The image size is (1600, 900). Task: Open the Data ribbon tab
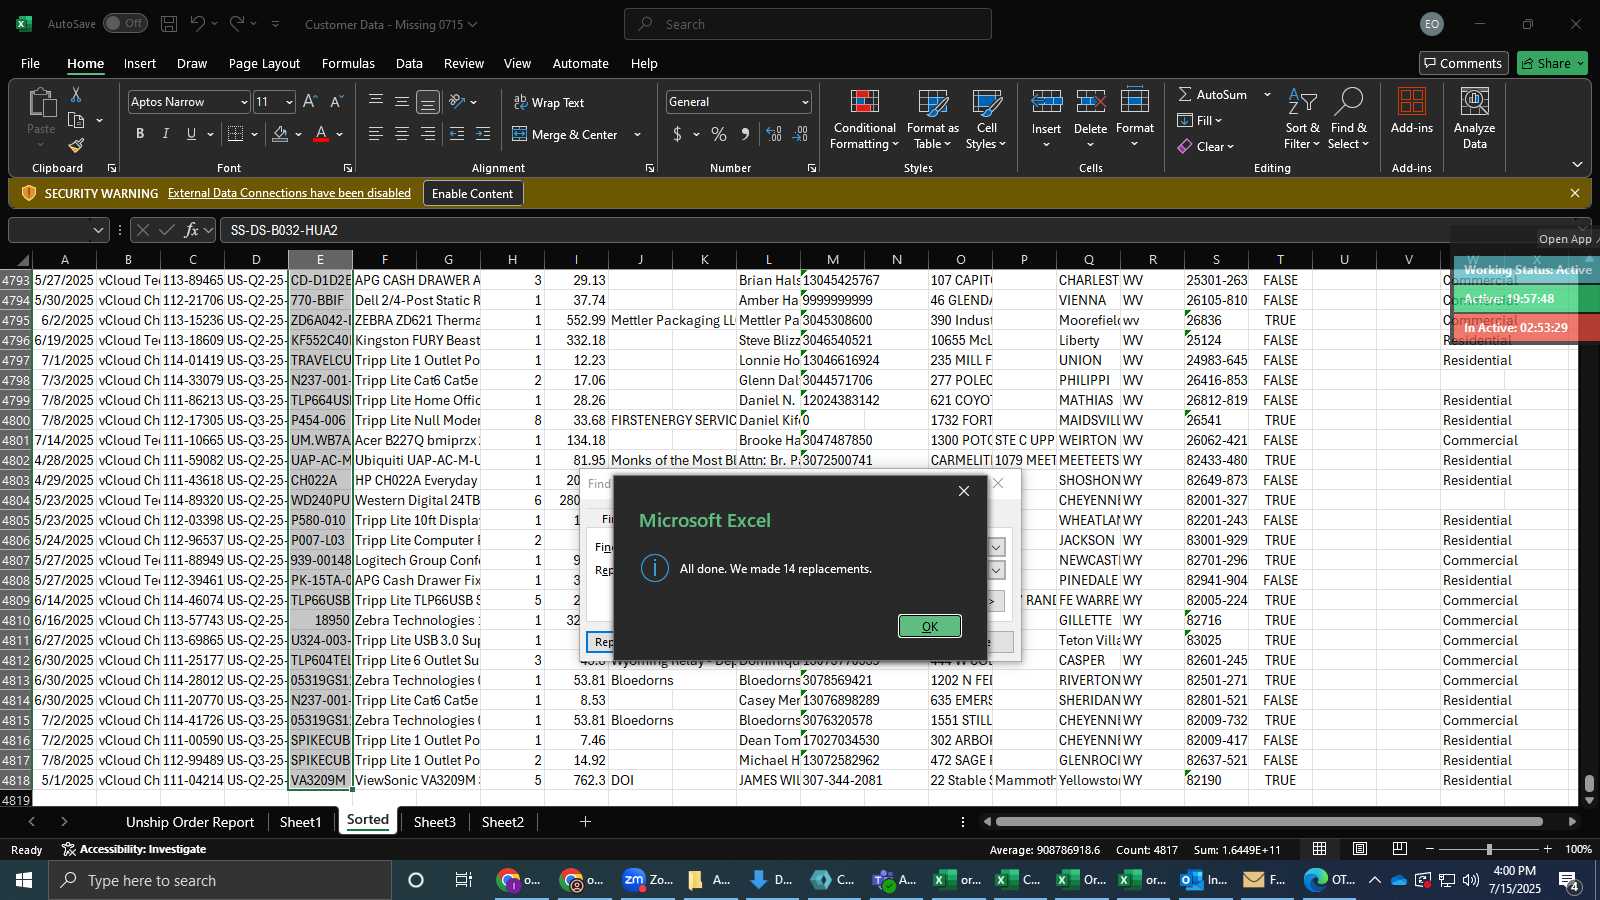[409, 63]
